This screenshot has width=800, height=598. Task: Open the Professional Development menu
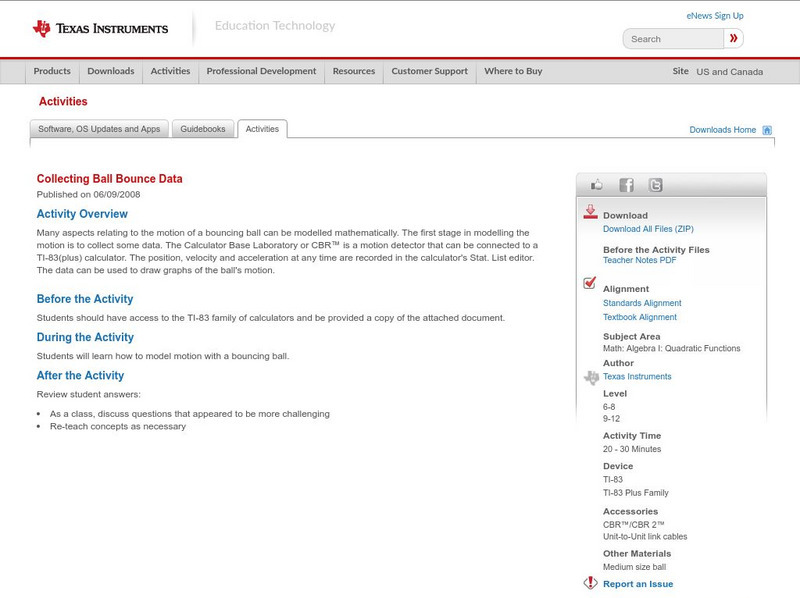coord(261,71)
